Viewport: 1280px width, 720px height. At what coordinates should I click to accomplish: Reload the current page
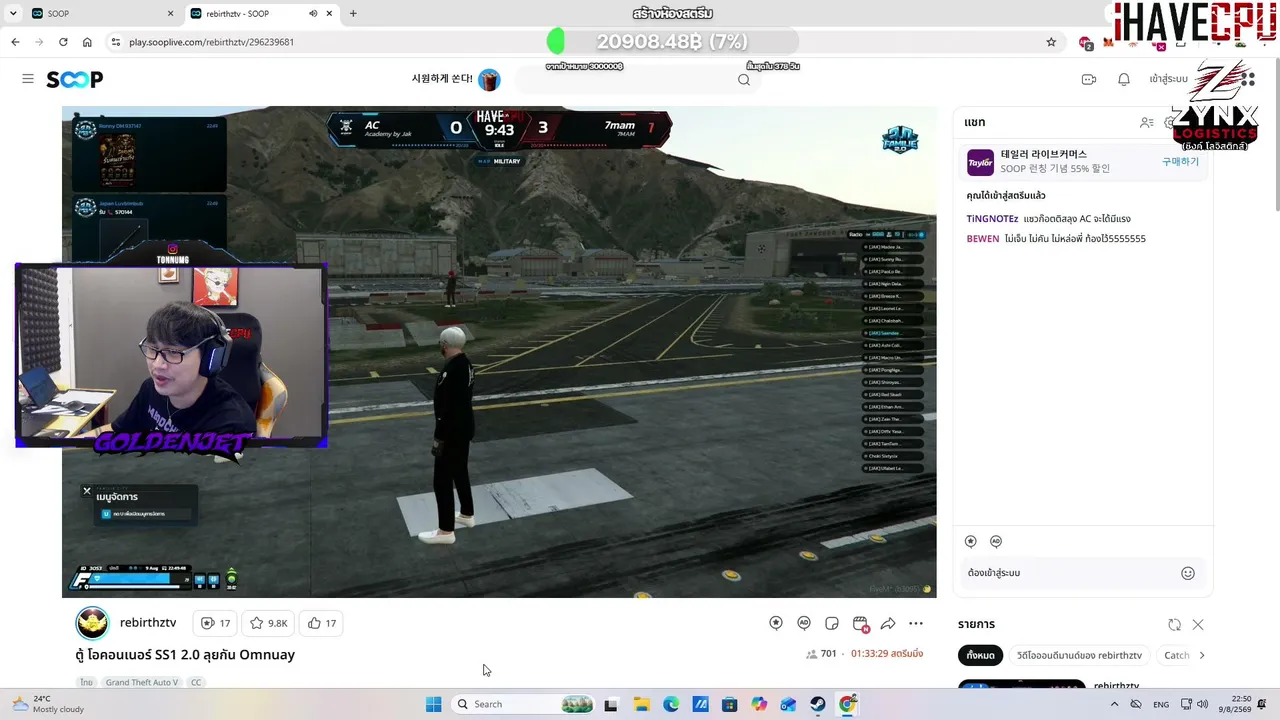[x=63, y=42]
